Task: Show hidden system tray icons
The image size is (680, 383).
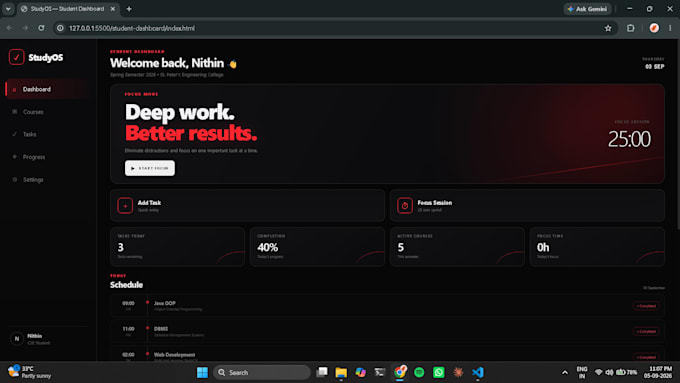Action: 565,373
